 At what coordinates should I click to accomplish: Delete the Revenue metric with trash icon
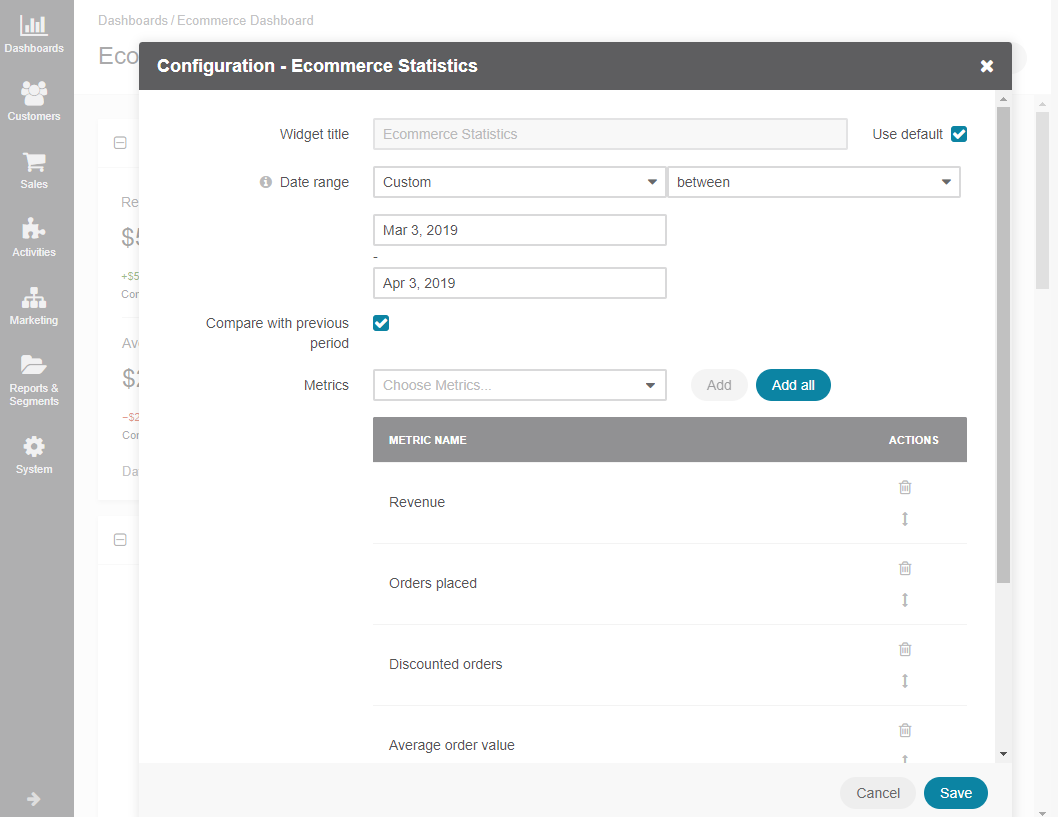pos(905,487)
